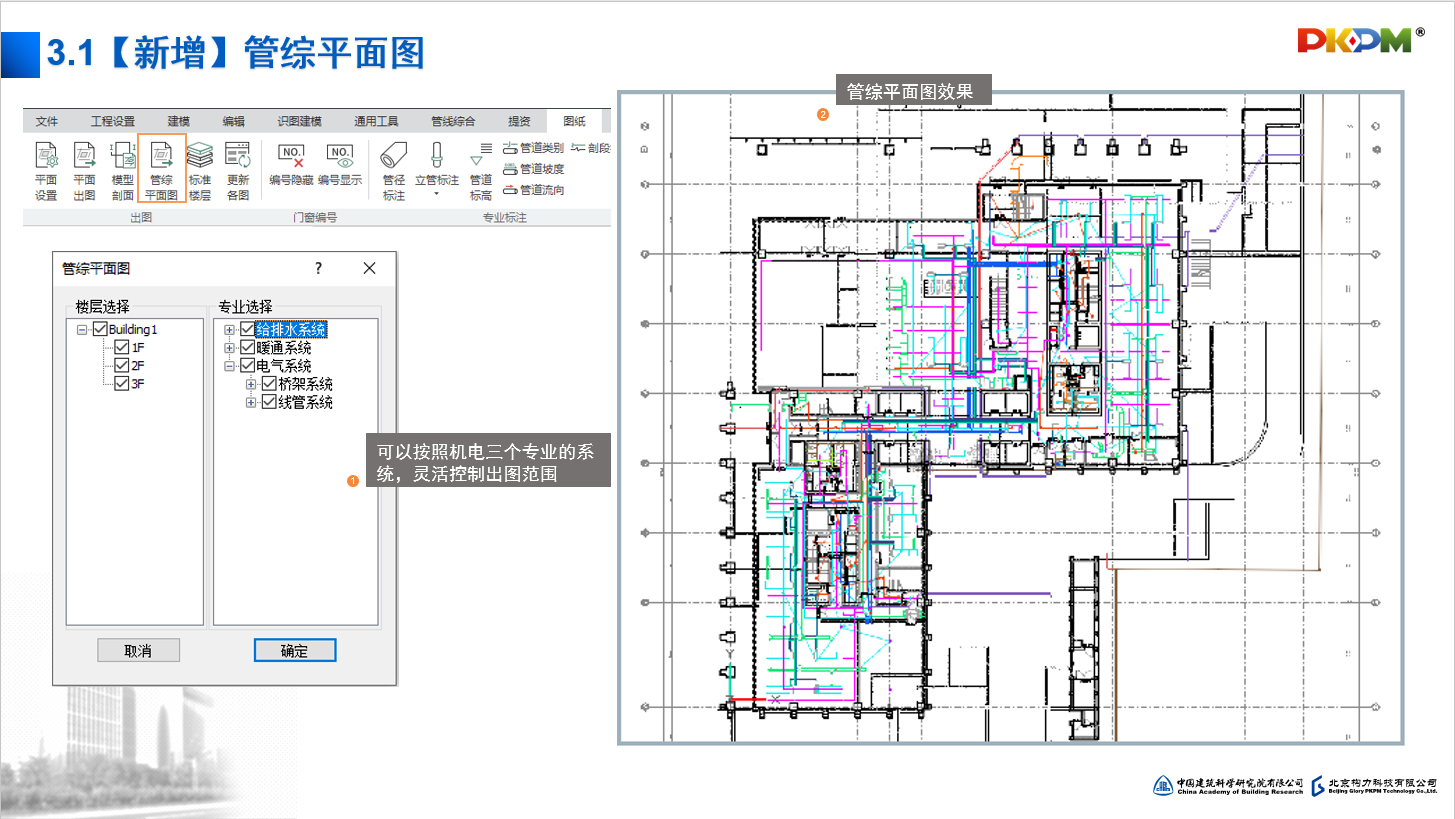Click the 编号隐藏 hide numbering icon
The width and height of the screenshot is (1455, 819).
click(x=291, y=164)
